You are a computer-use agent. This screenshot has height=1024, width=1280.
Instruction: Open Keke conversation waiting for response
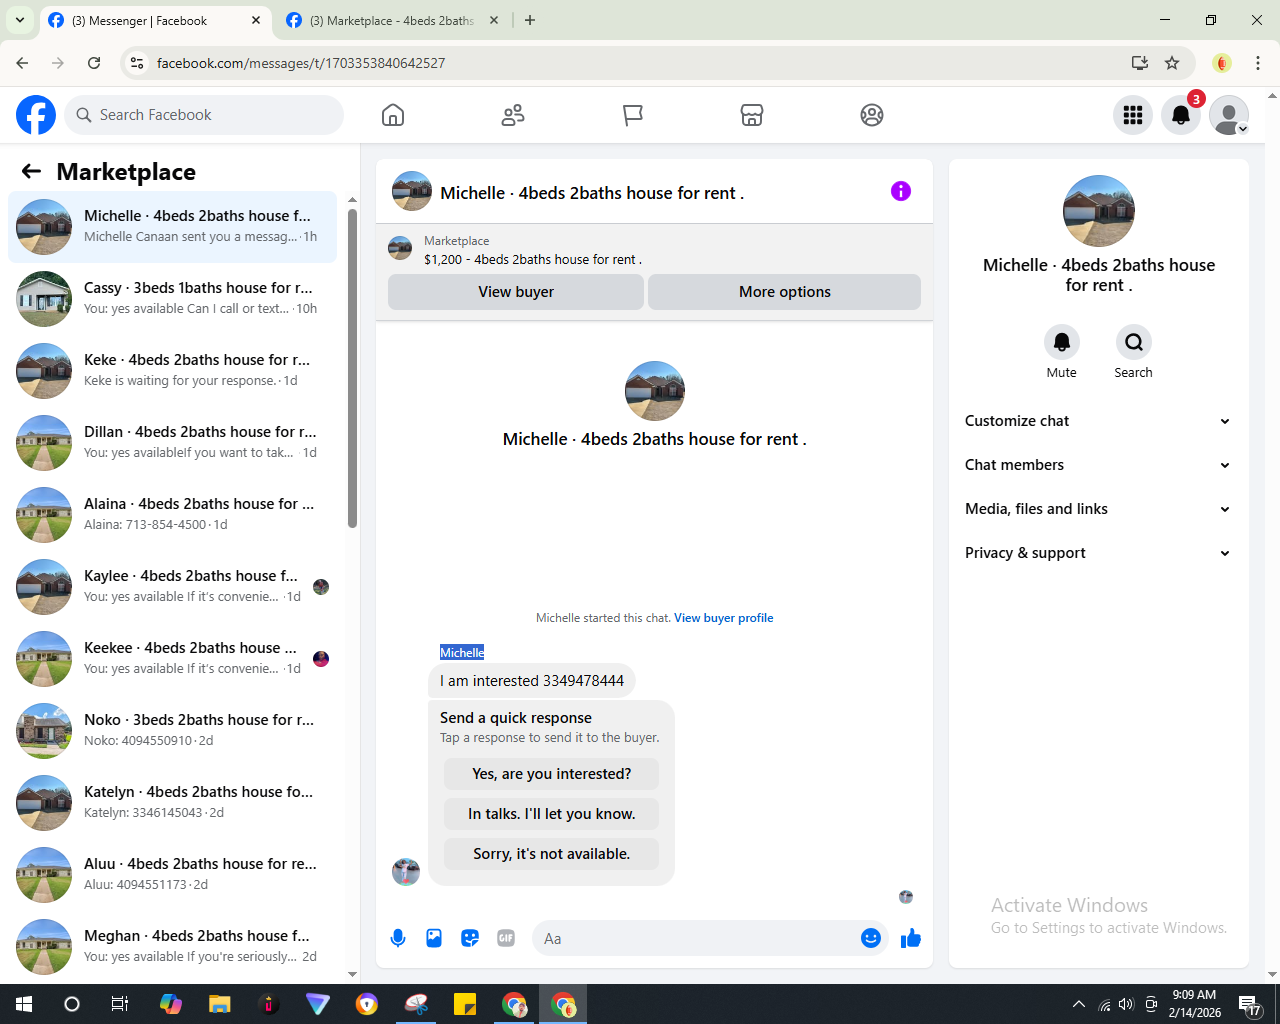click(172, 371)
